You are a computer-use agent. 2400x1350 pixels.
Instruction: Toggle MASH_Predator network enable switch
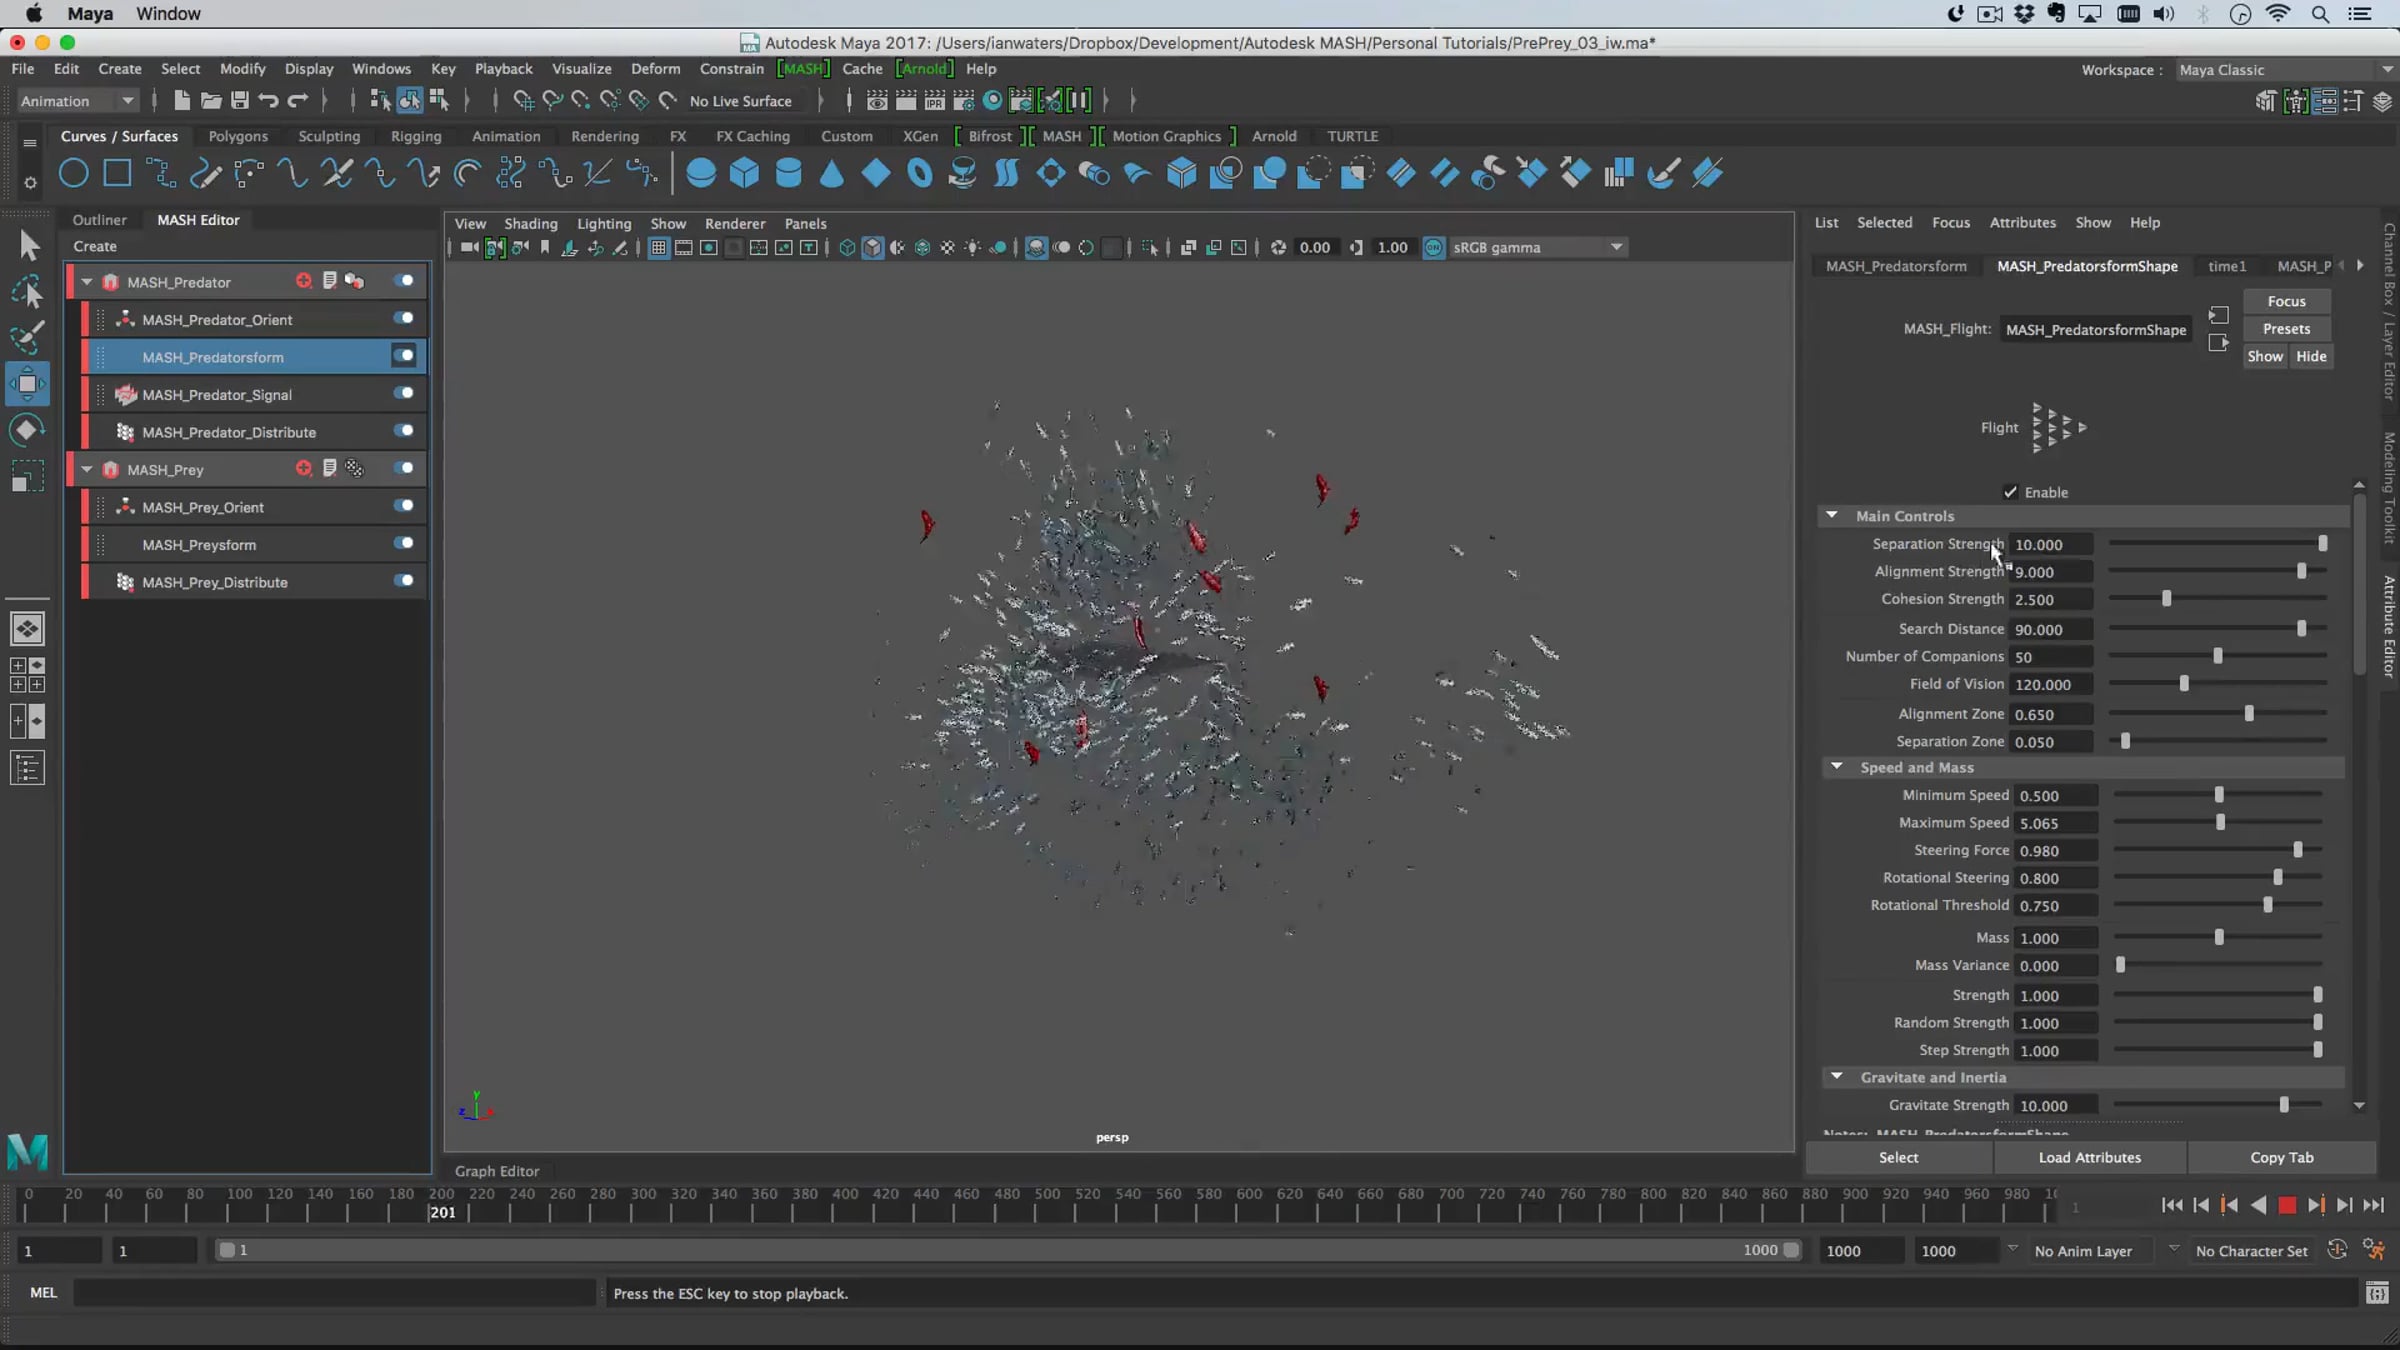click(404, 281)
